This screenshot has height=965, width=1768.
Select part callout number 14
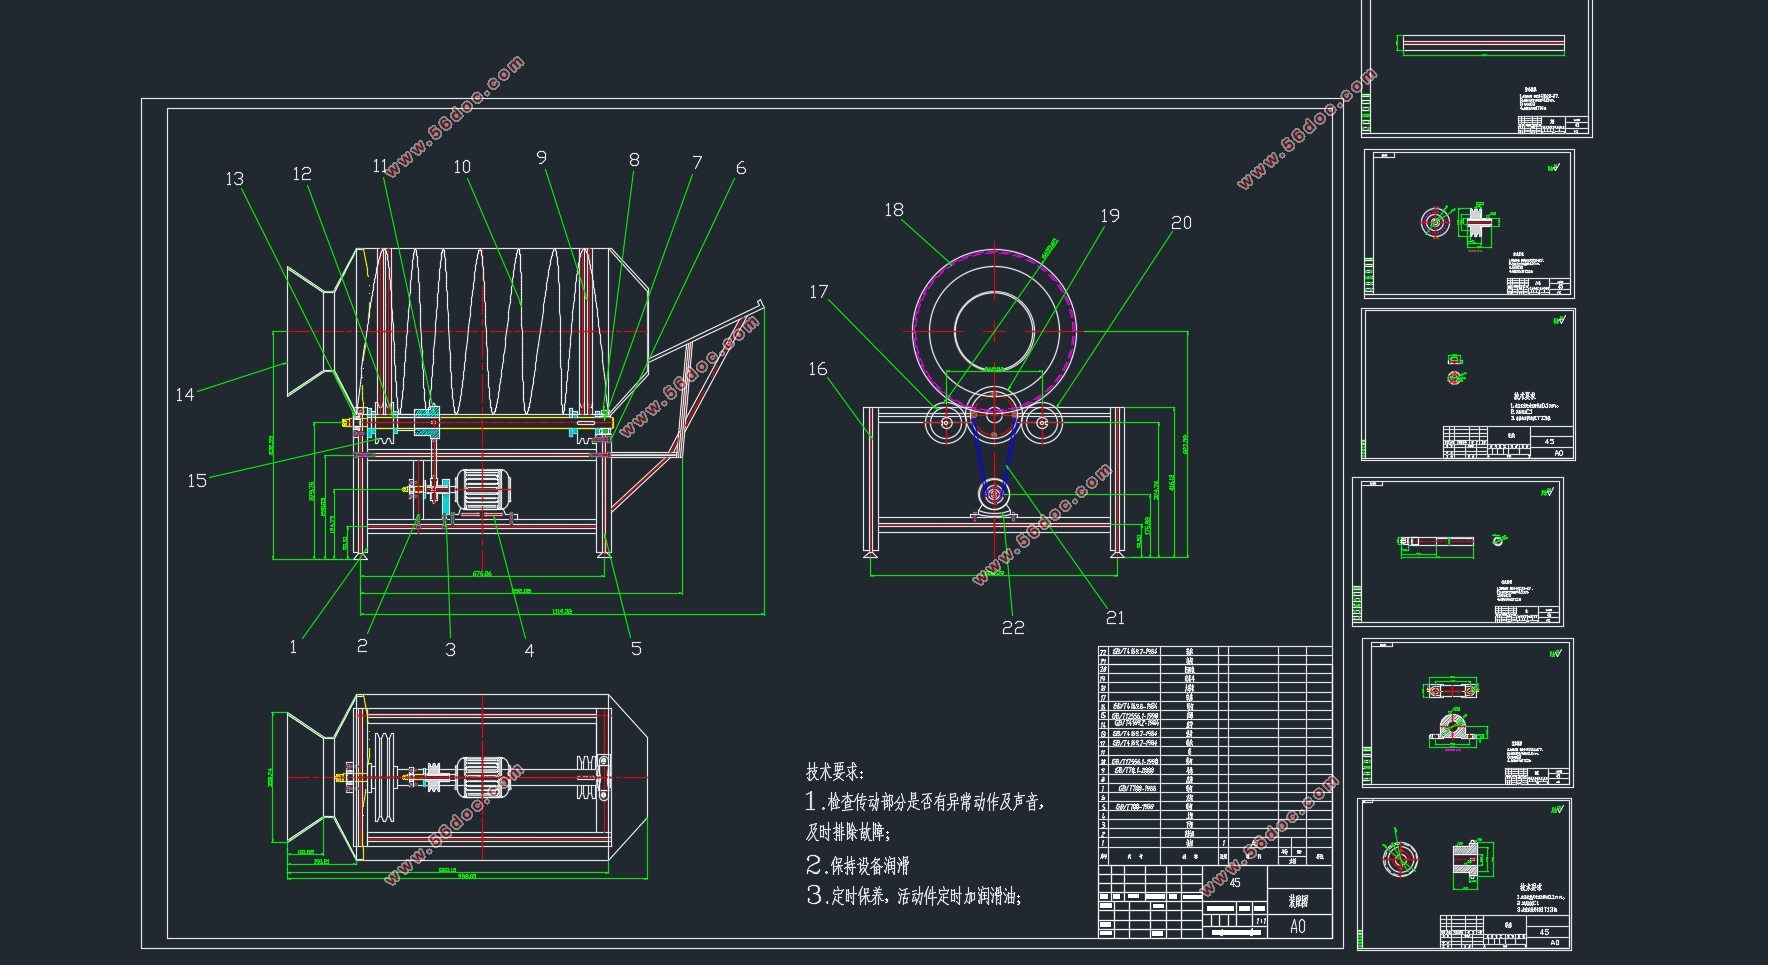pos(185,395)
